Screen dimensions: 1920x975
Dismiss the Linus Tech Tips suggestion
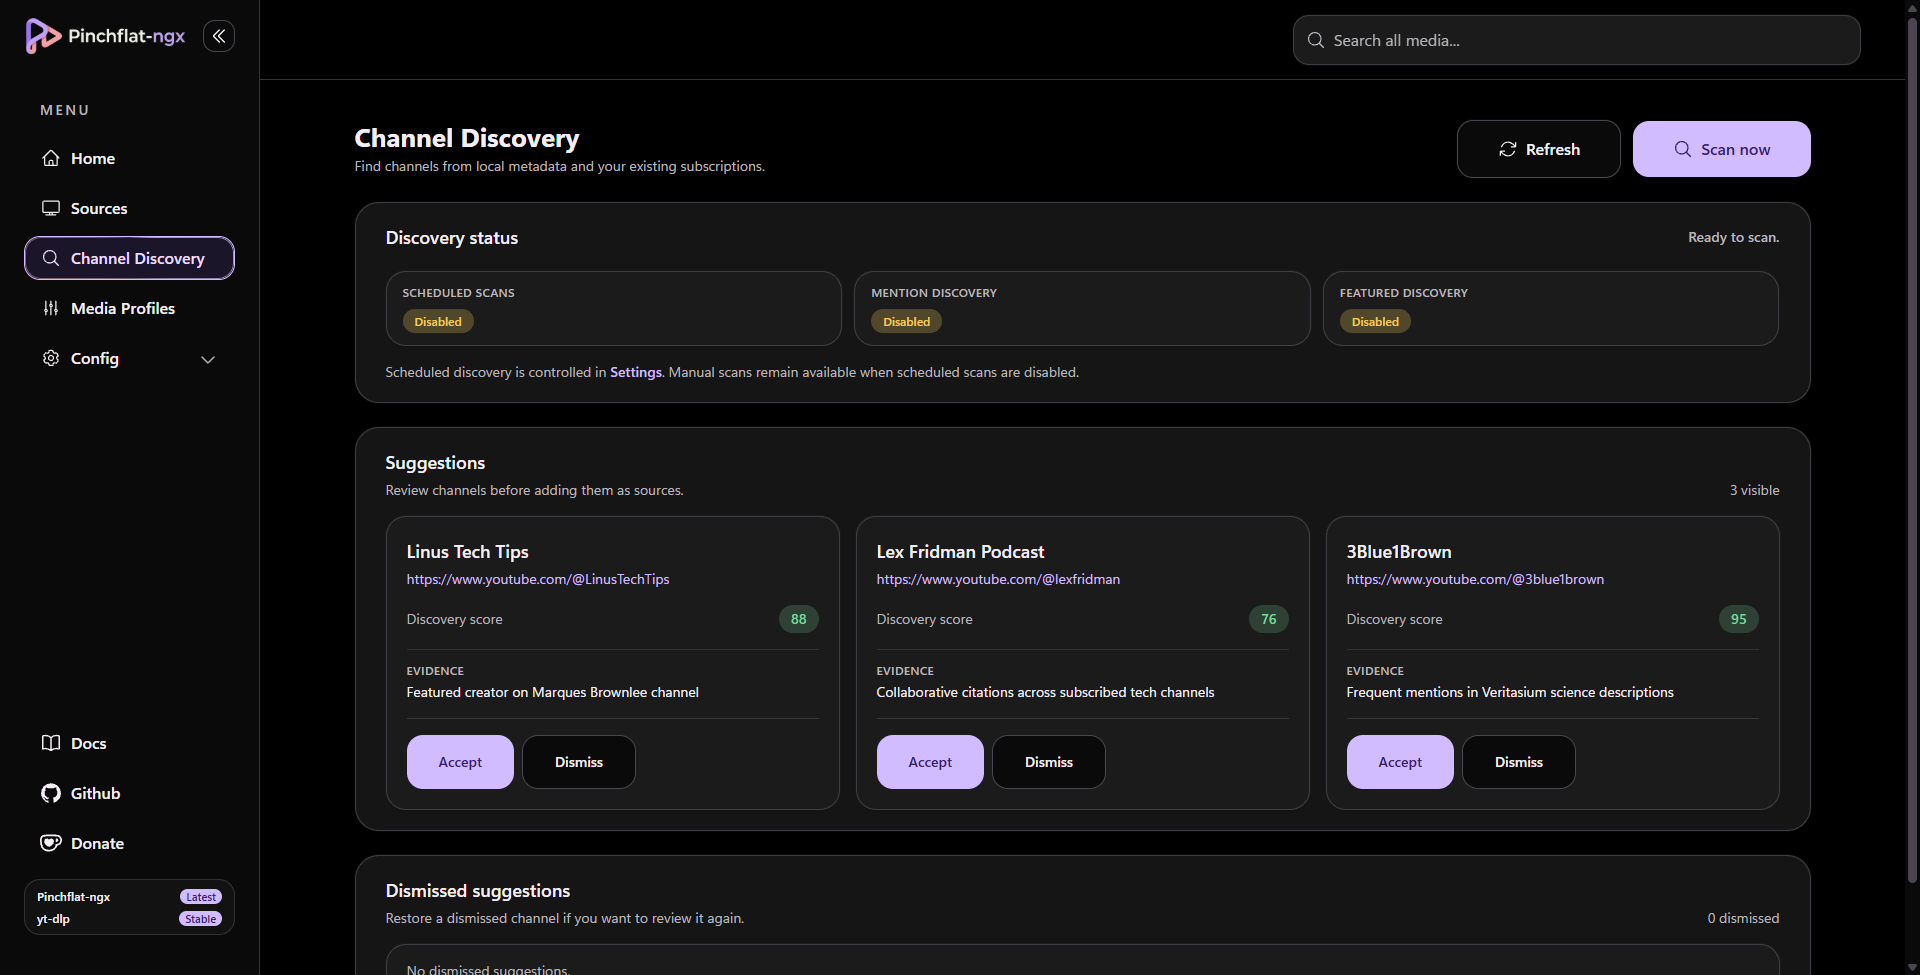click(579, 762)
